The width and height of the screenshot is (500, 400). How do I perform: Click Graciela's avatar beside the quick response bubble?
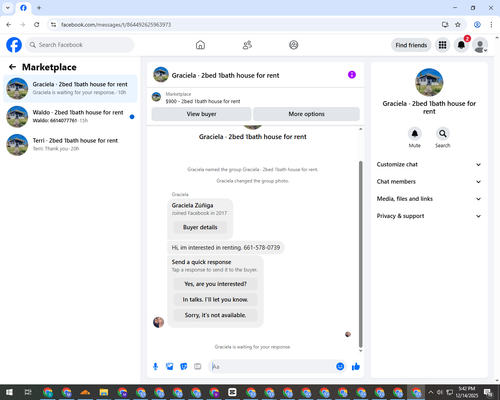coord(158,322)
